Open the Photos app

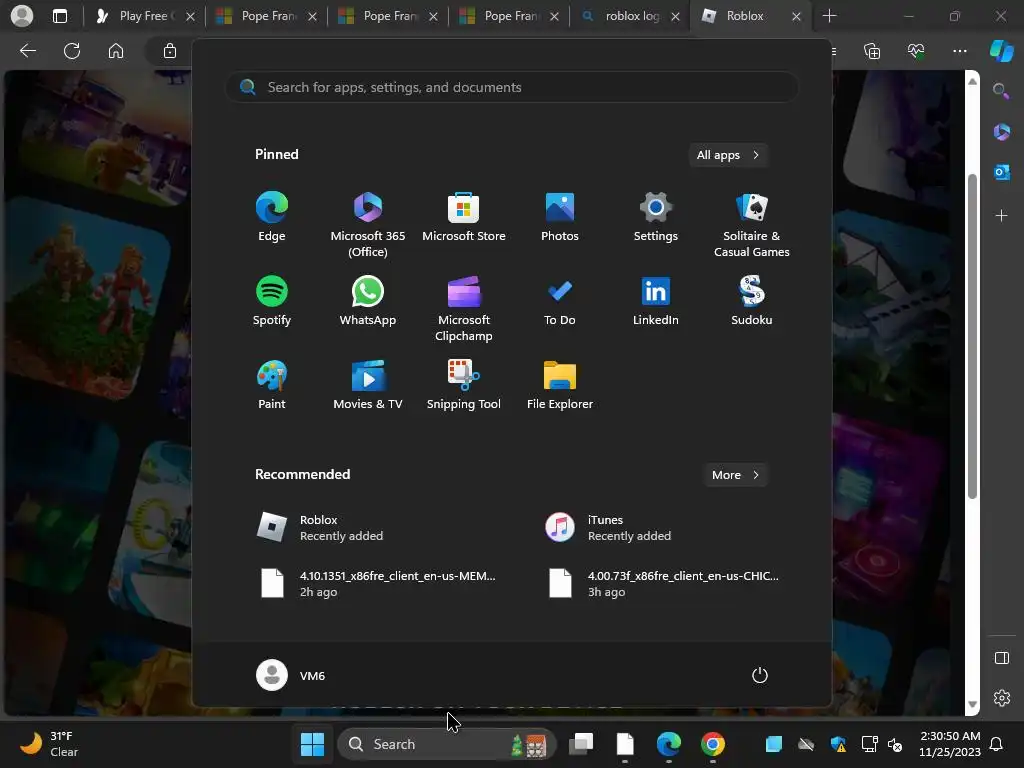560,217
